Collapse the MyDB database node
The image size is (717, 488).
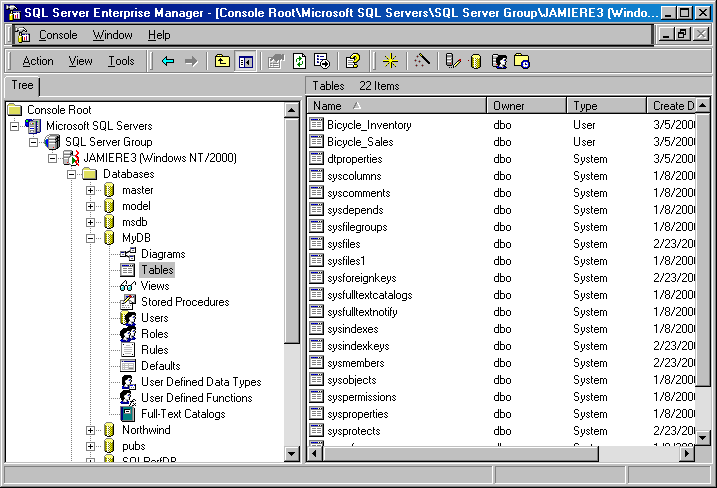tap(91, 238)
